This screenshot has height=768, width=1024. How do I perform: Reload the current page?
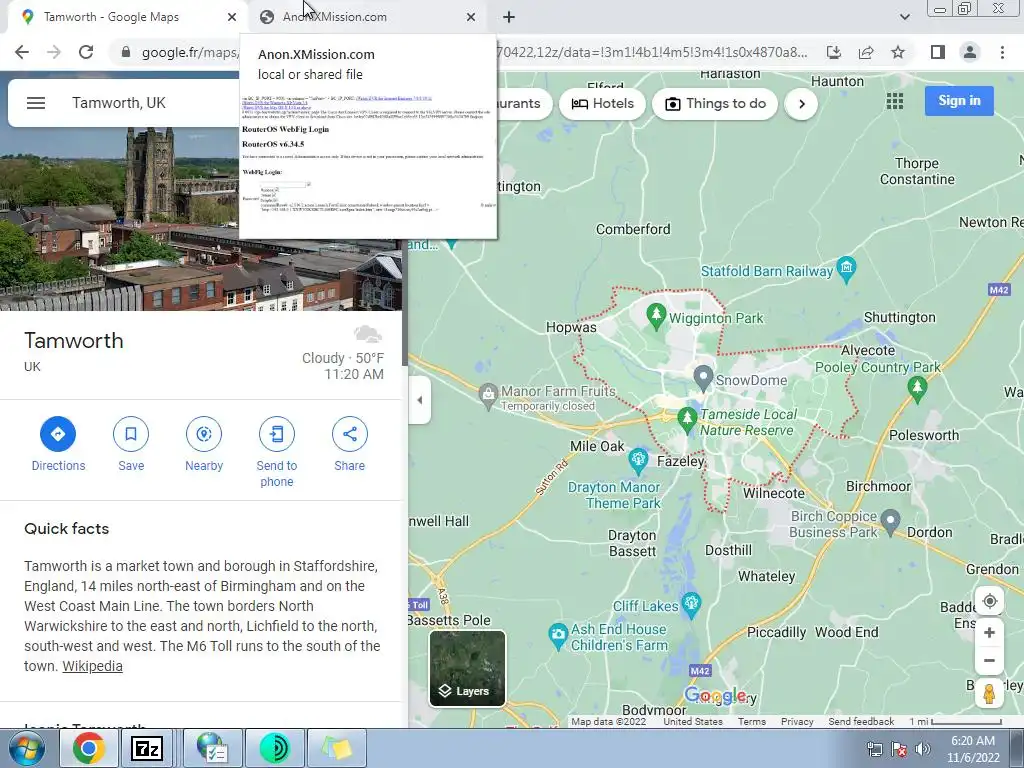(x=86, y=52)
